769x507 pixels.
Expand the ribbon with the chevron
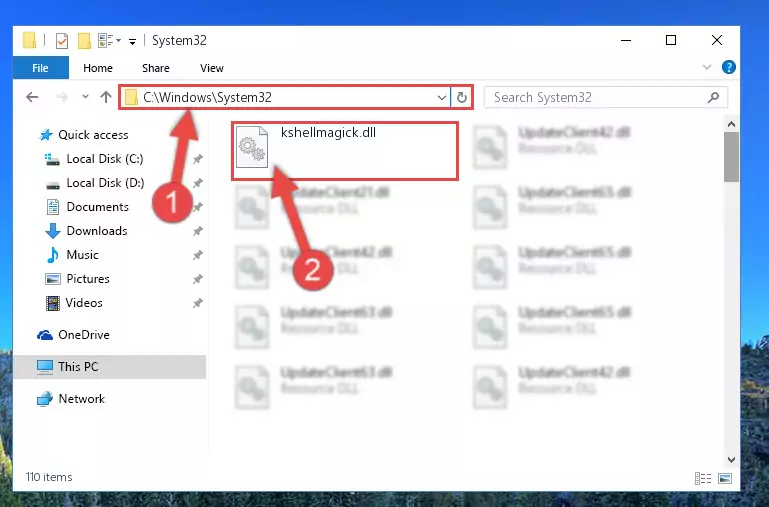pos(707,67)
